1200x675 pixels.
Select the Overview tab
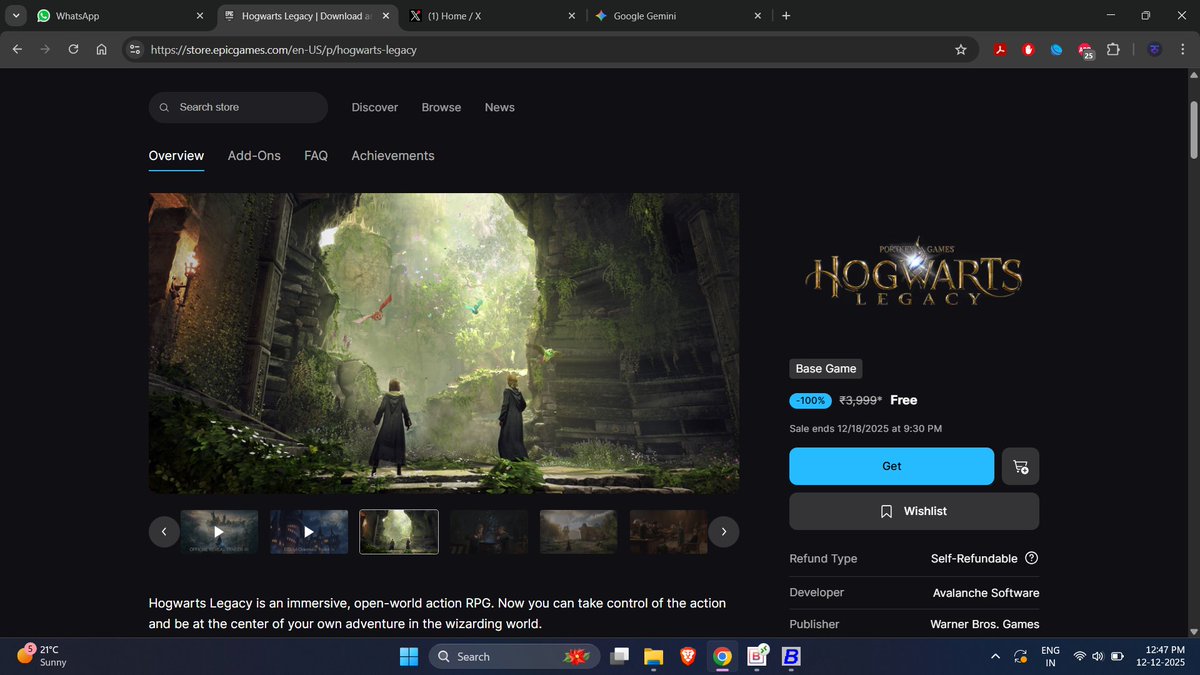point(176,156)
